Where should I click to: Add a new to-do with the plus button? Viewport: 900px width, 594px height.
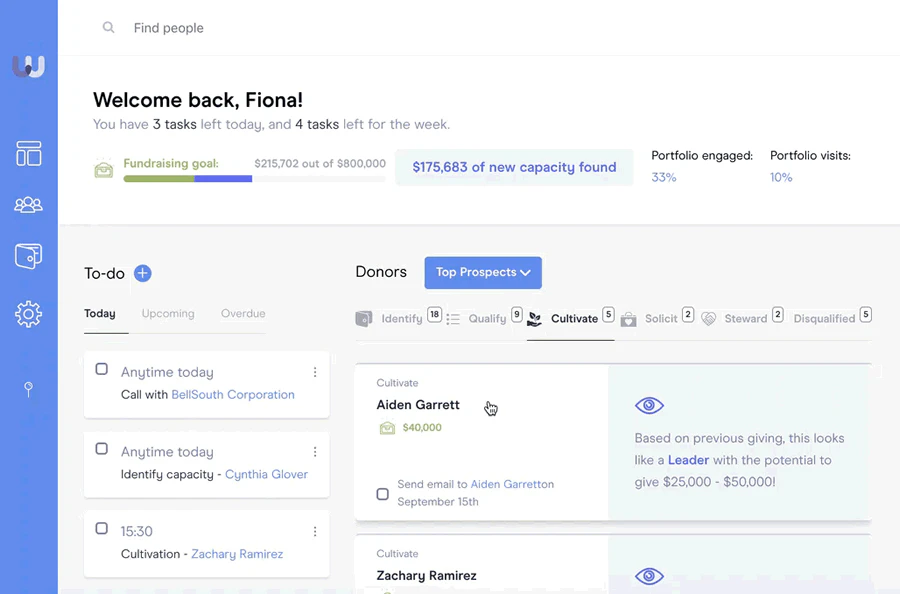click(x=143, y=273)
